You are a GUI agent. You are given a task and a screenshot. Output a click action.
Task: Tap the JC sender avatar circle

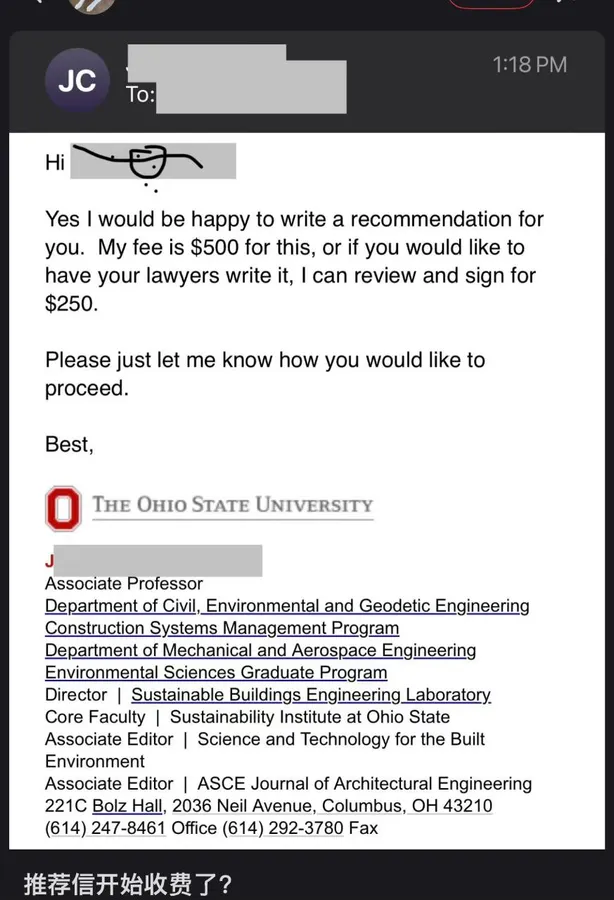coord(77,80)
